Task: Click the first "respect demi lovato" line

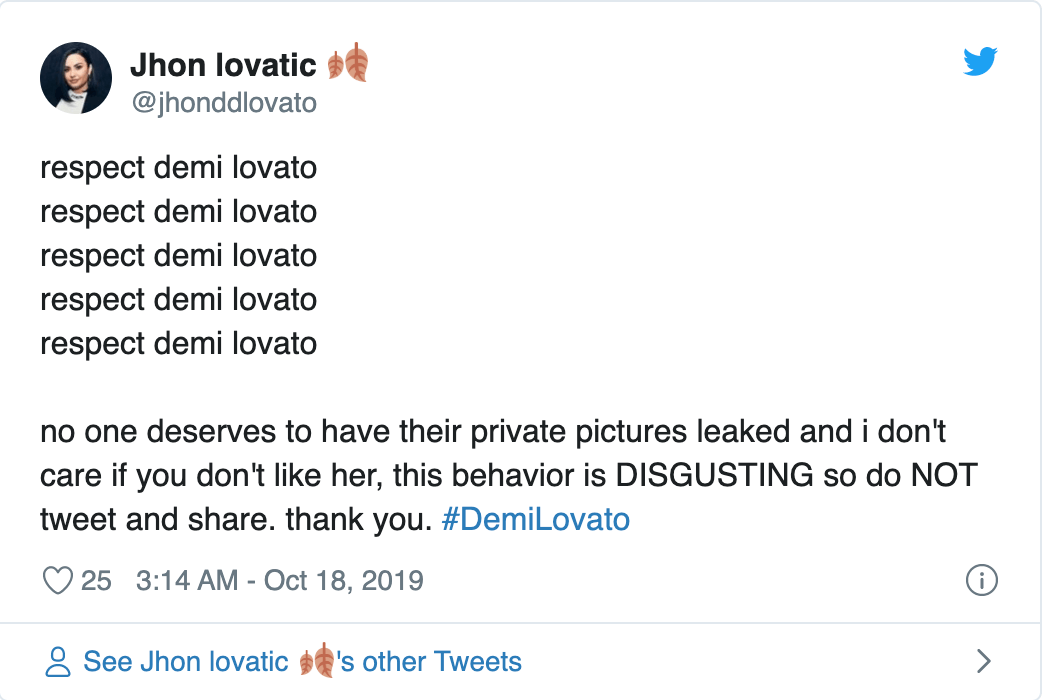Action: point(178,167)
